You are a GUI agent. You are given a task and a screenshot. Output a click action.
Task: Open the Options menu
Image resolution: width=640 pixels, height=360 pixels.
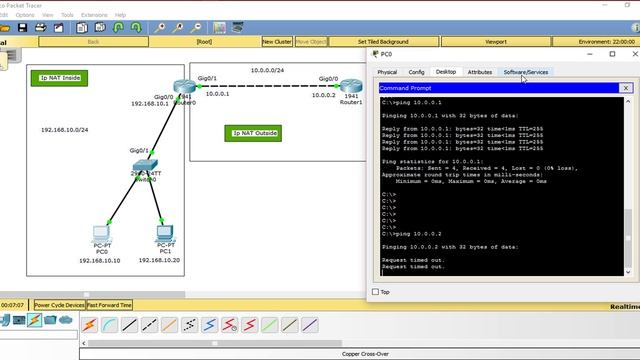point(25,15)
